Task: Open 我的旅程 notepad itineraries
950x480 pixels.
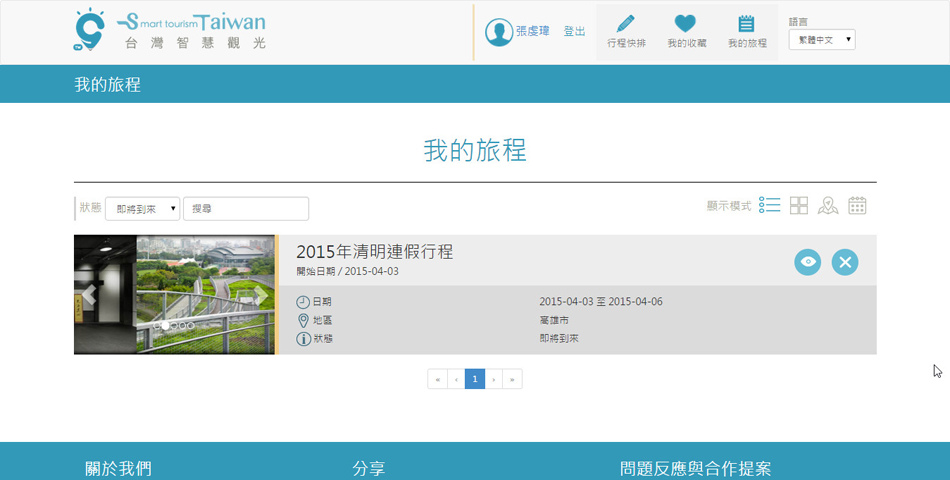Action: click(x=747, y=32)
